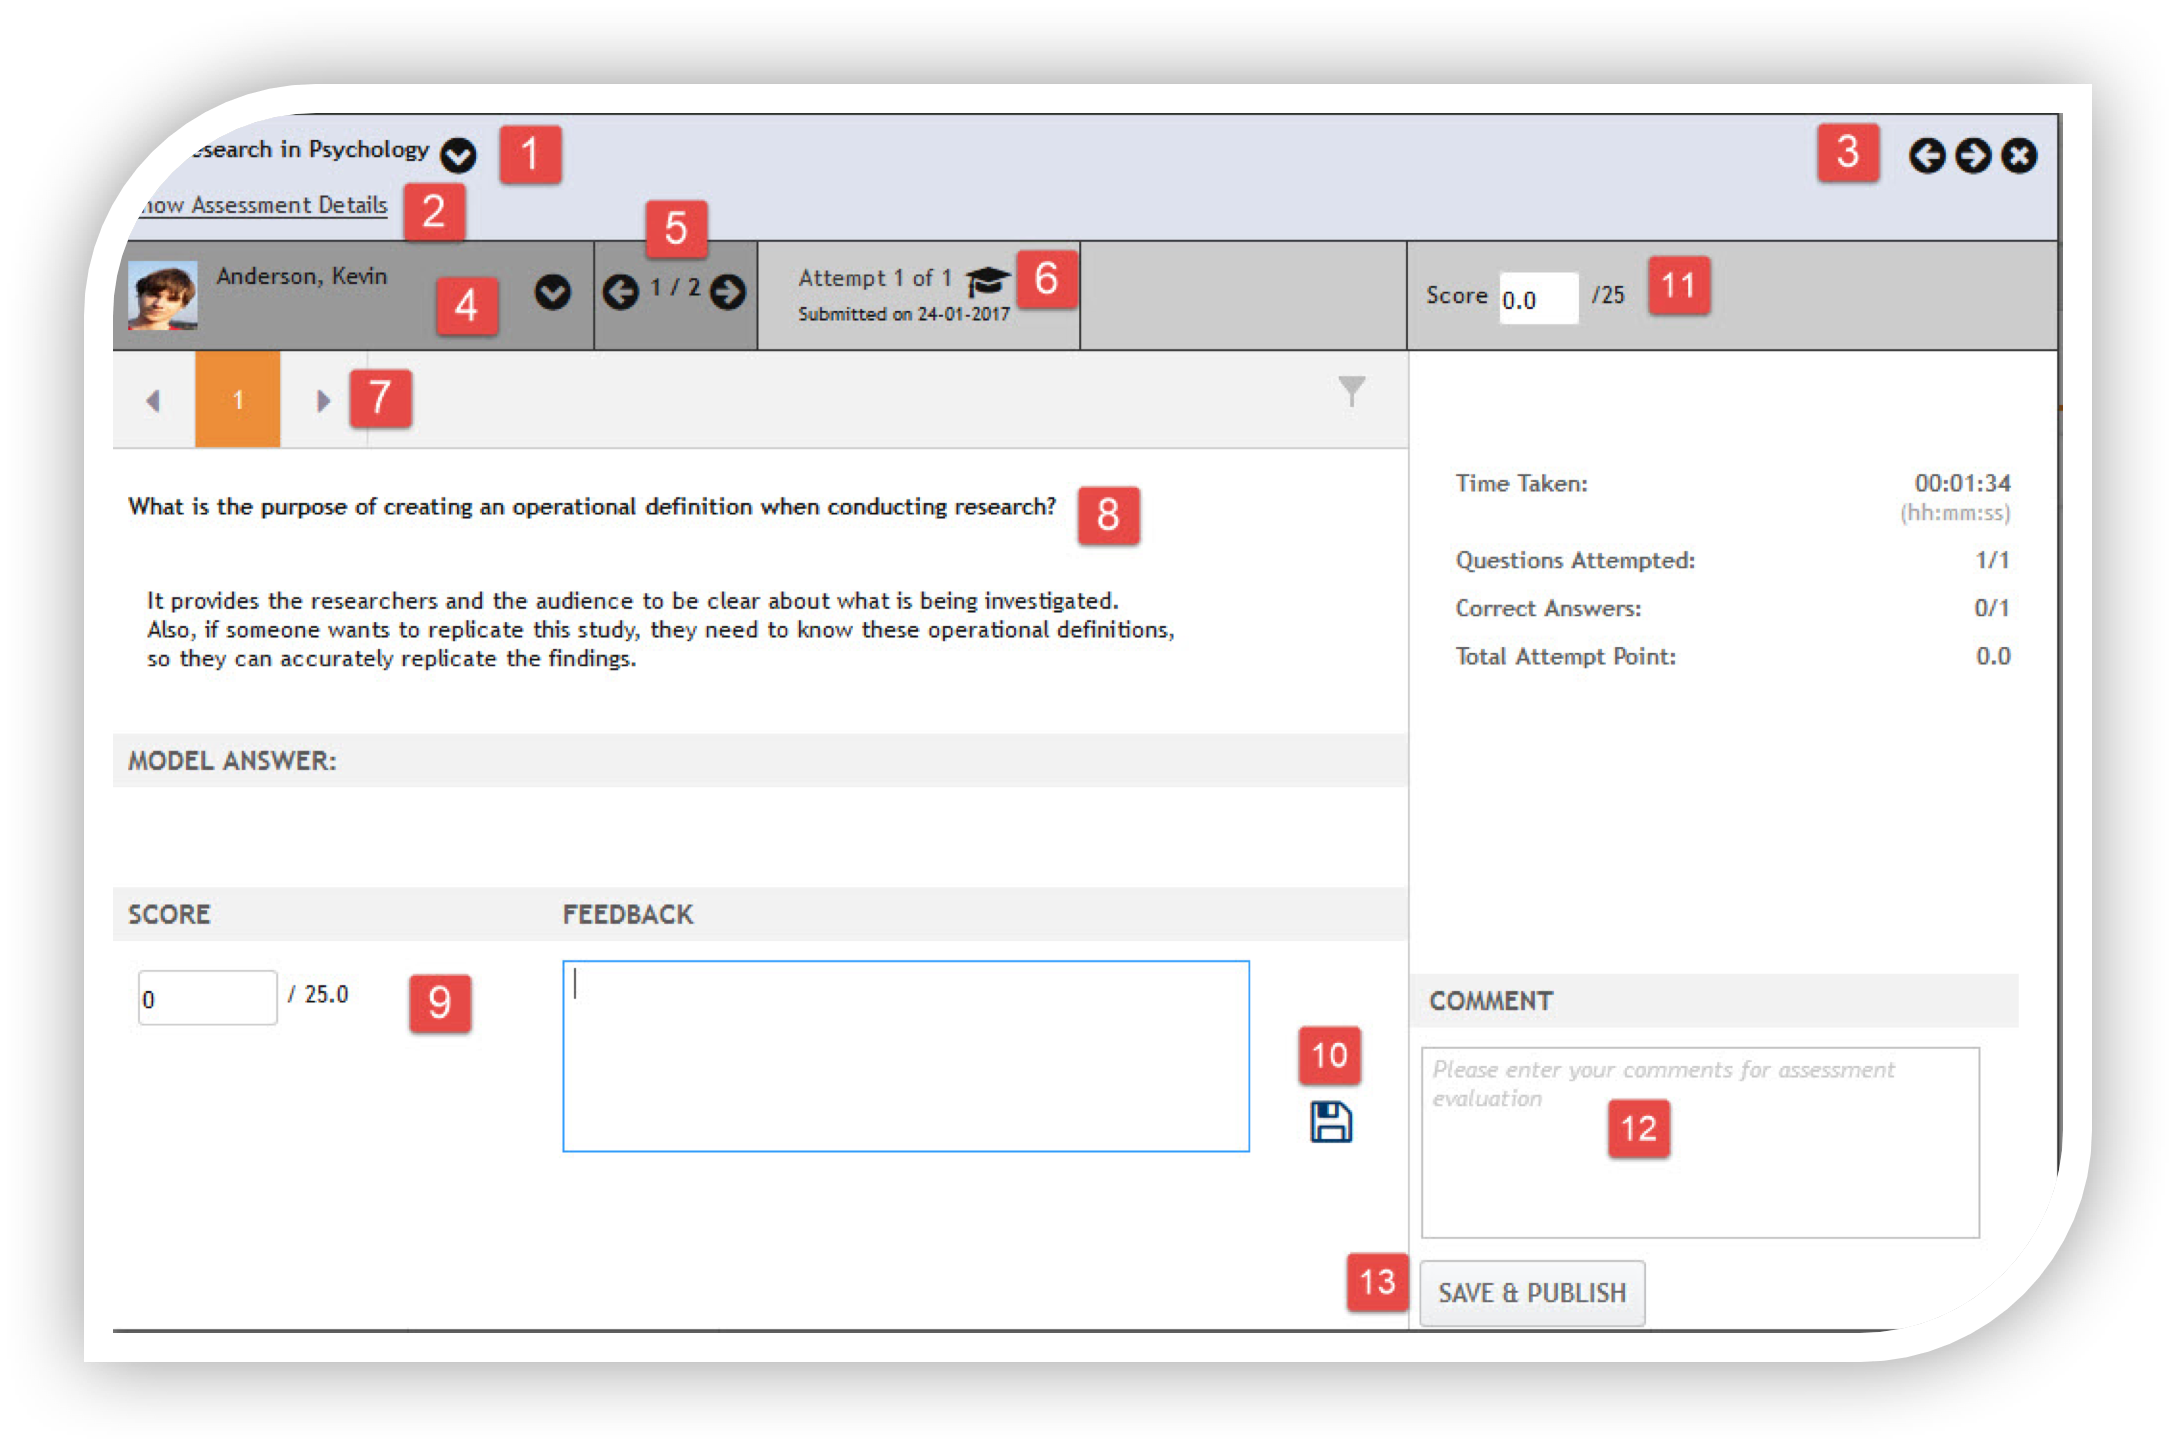Click Kevin Anderson's profile photo
The image size is (2176, 1446).
click(162, 295)
